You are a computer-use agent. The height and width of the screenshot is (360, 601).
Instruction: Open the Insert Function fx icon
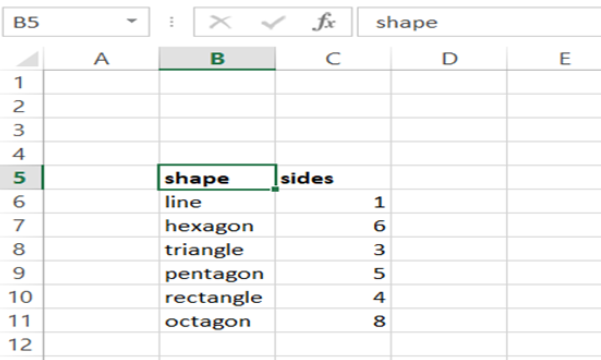point(324,22)
